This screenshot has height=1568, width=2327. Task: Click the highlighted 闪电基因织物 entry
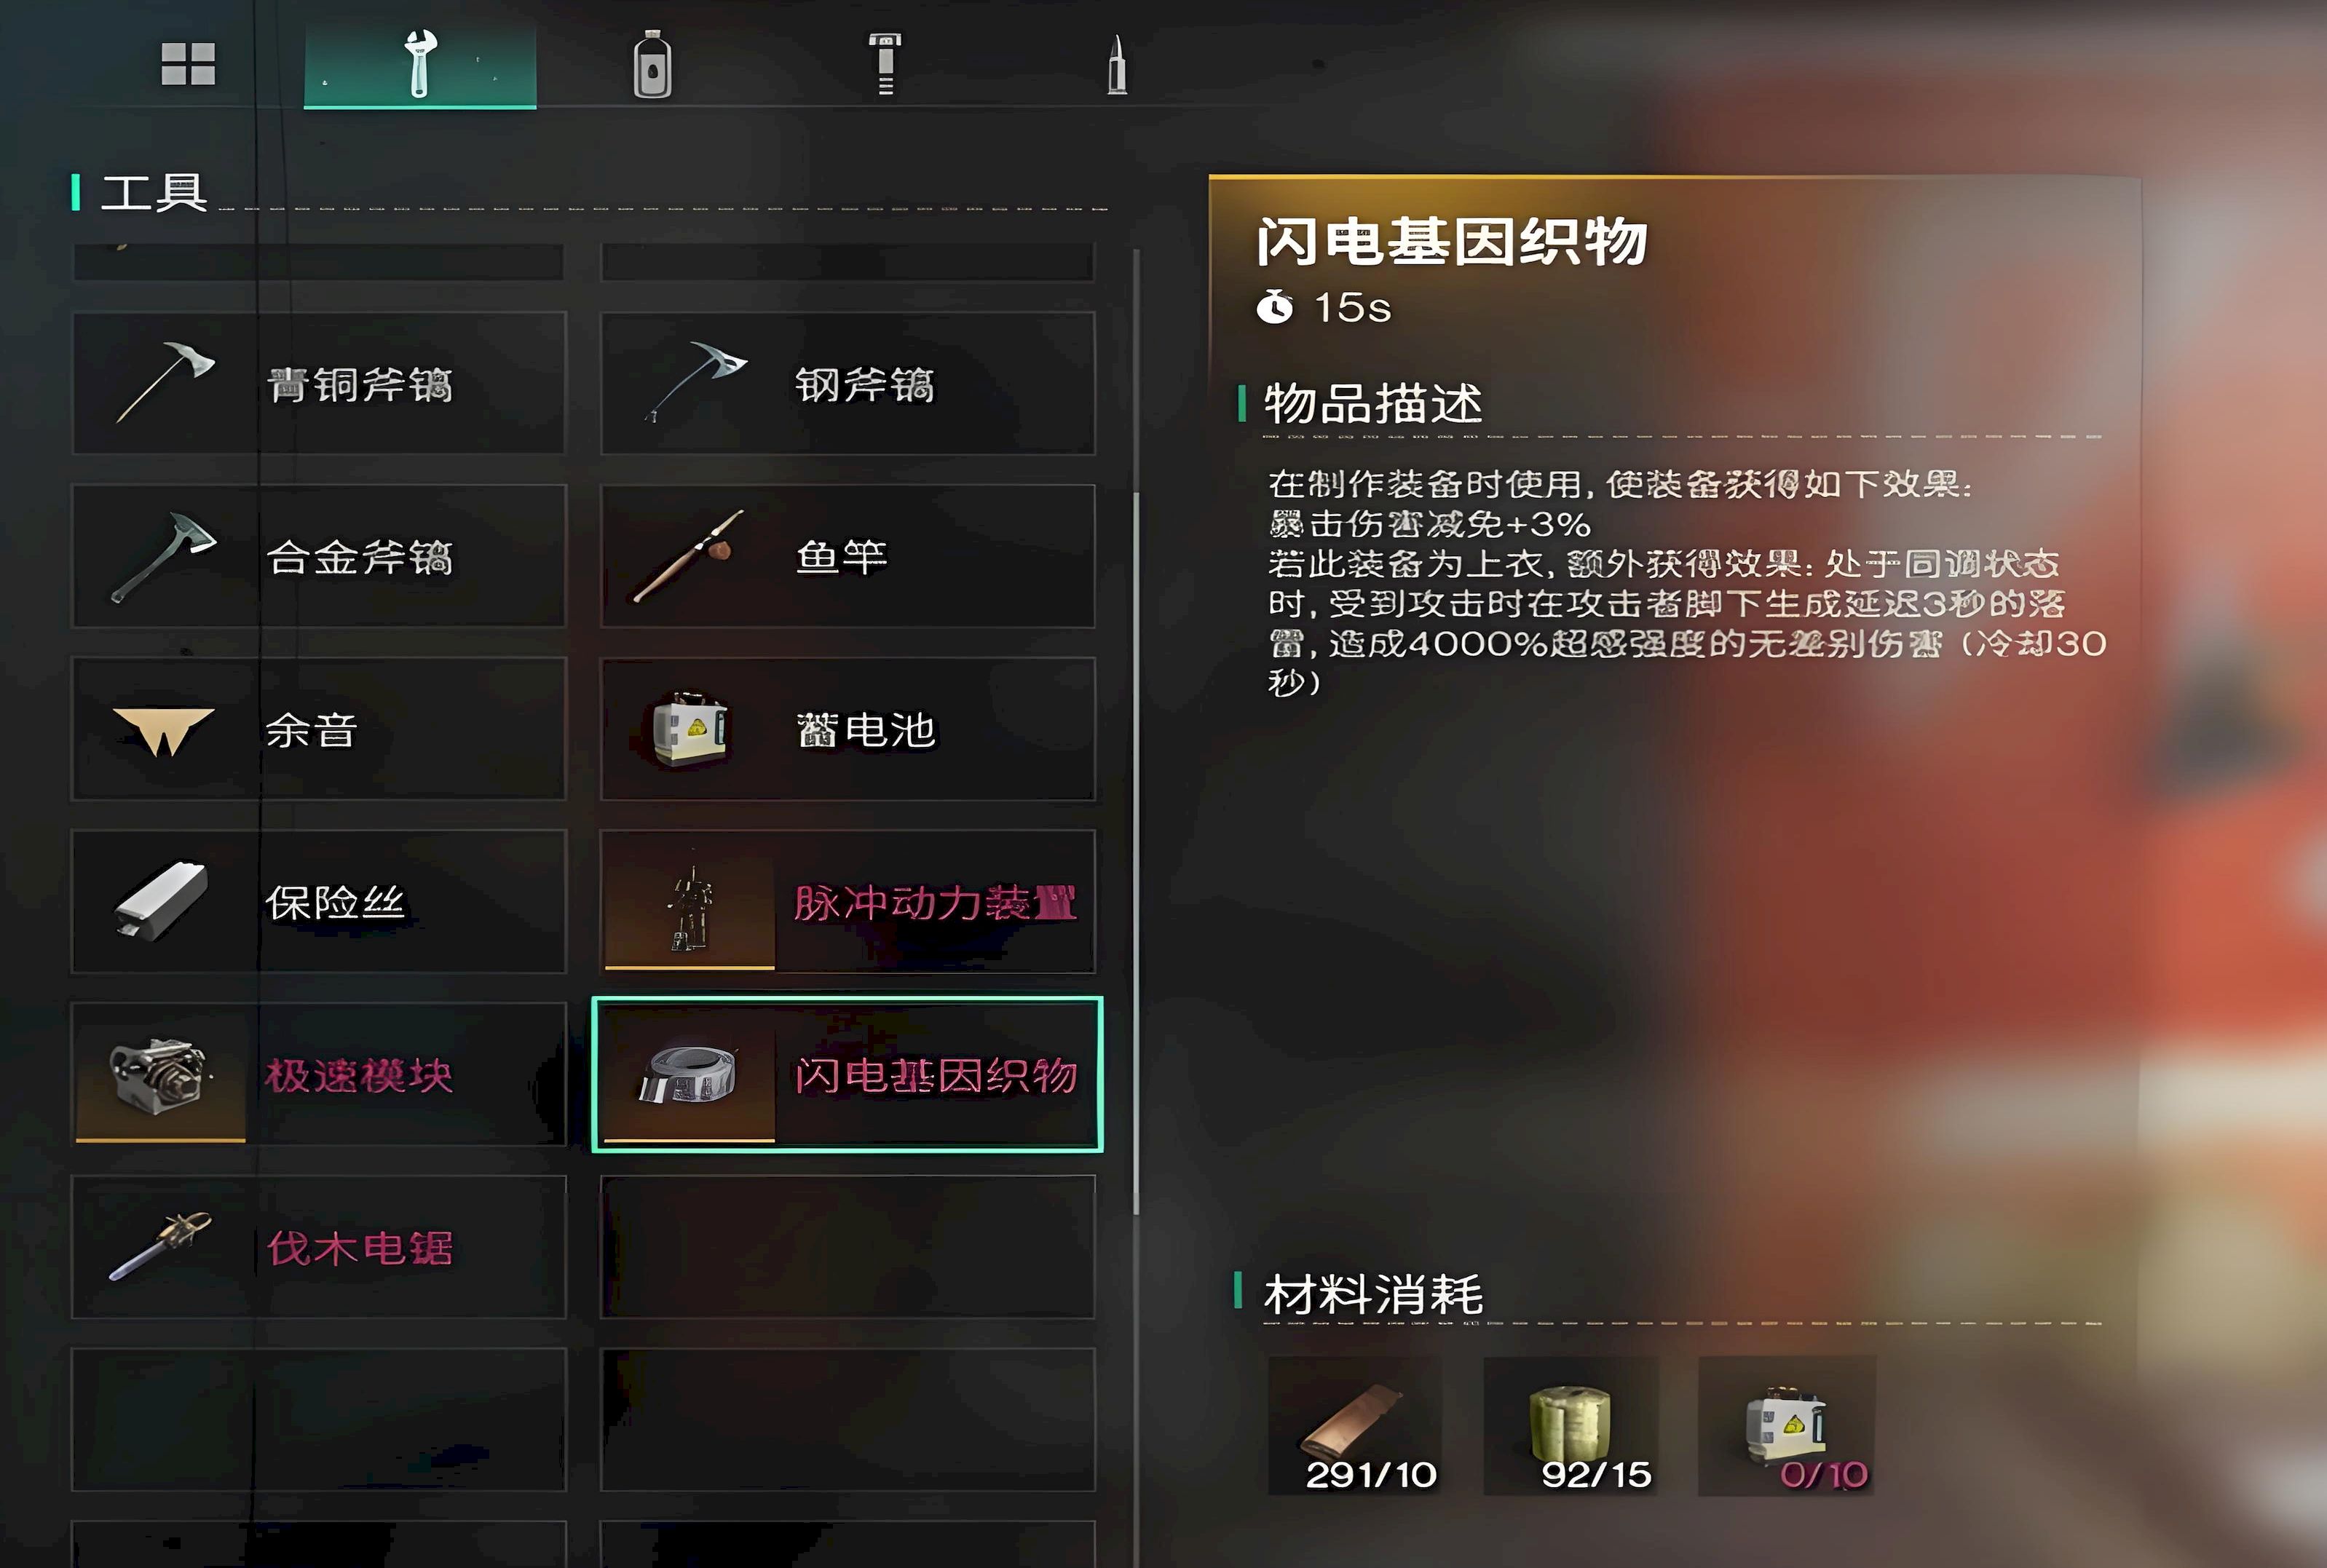pos(848,1075)
